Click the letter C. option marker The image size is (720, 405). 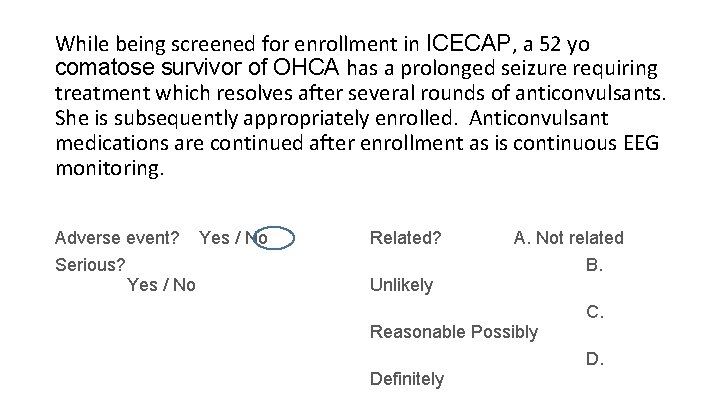coord(595,312)
